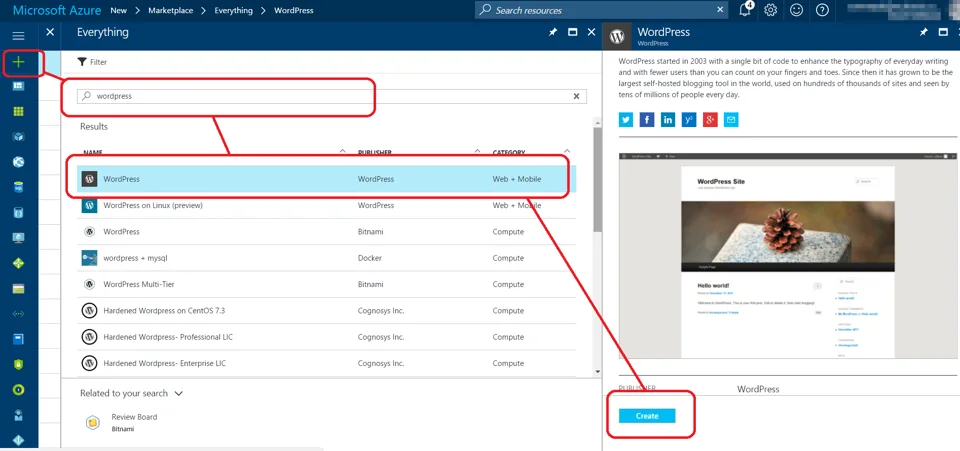Select the WordPress by Bitnami result
The image size is (960, 451).
point(326,232)
